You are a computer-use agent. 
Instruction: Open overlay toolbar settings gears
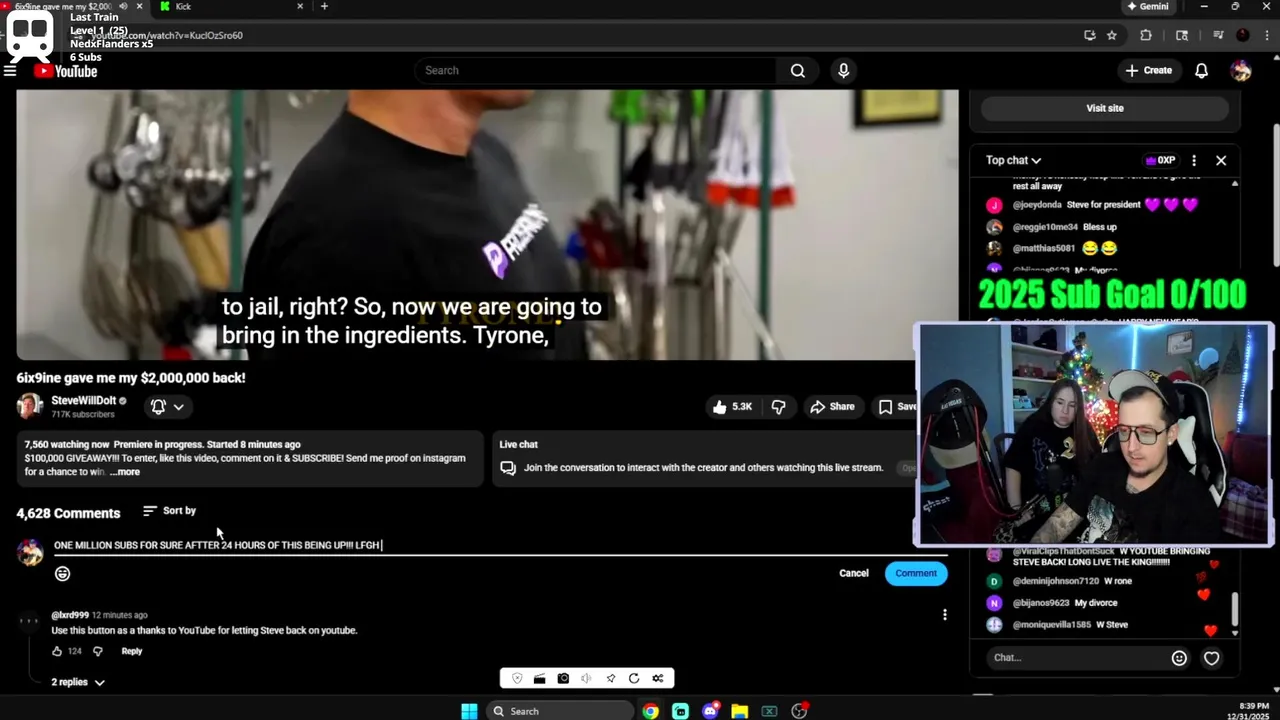click(657, 678)
